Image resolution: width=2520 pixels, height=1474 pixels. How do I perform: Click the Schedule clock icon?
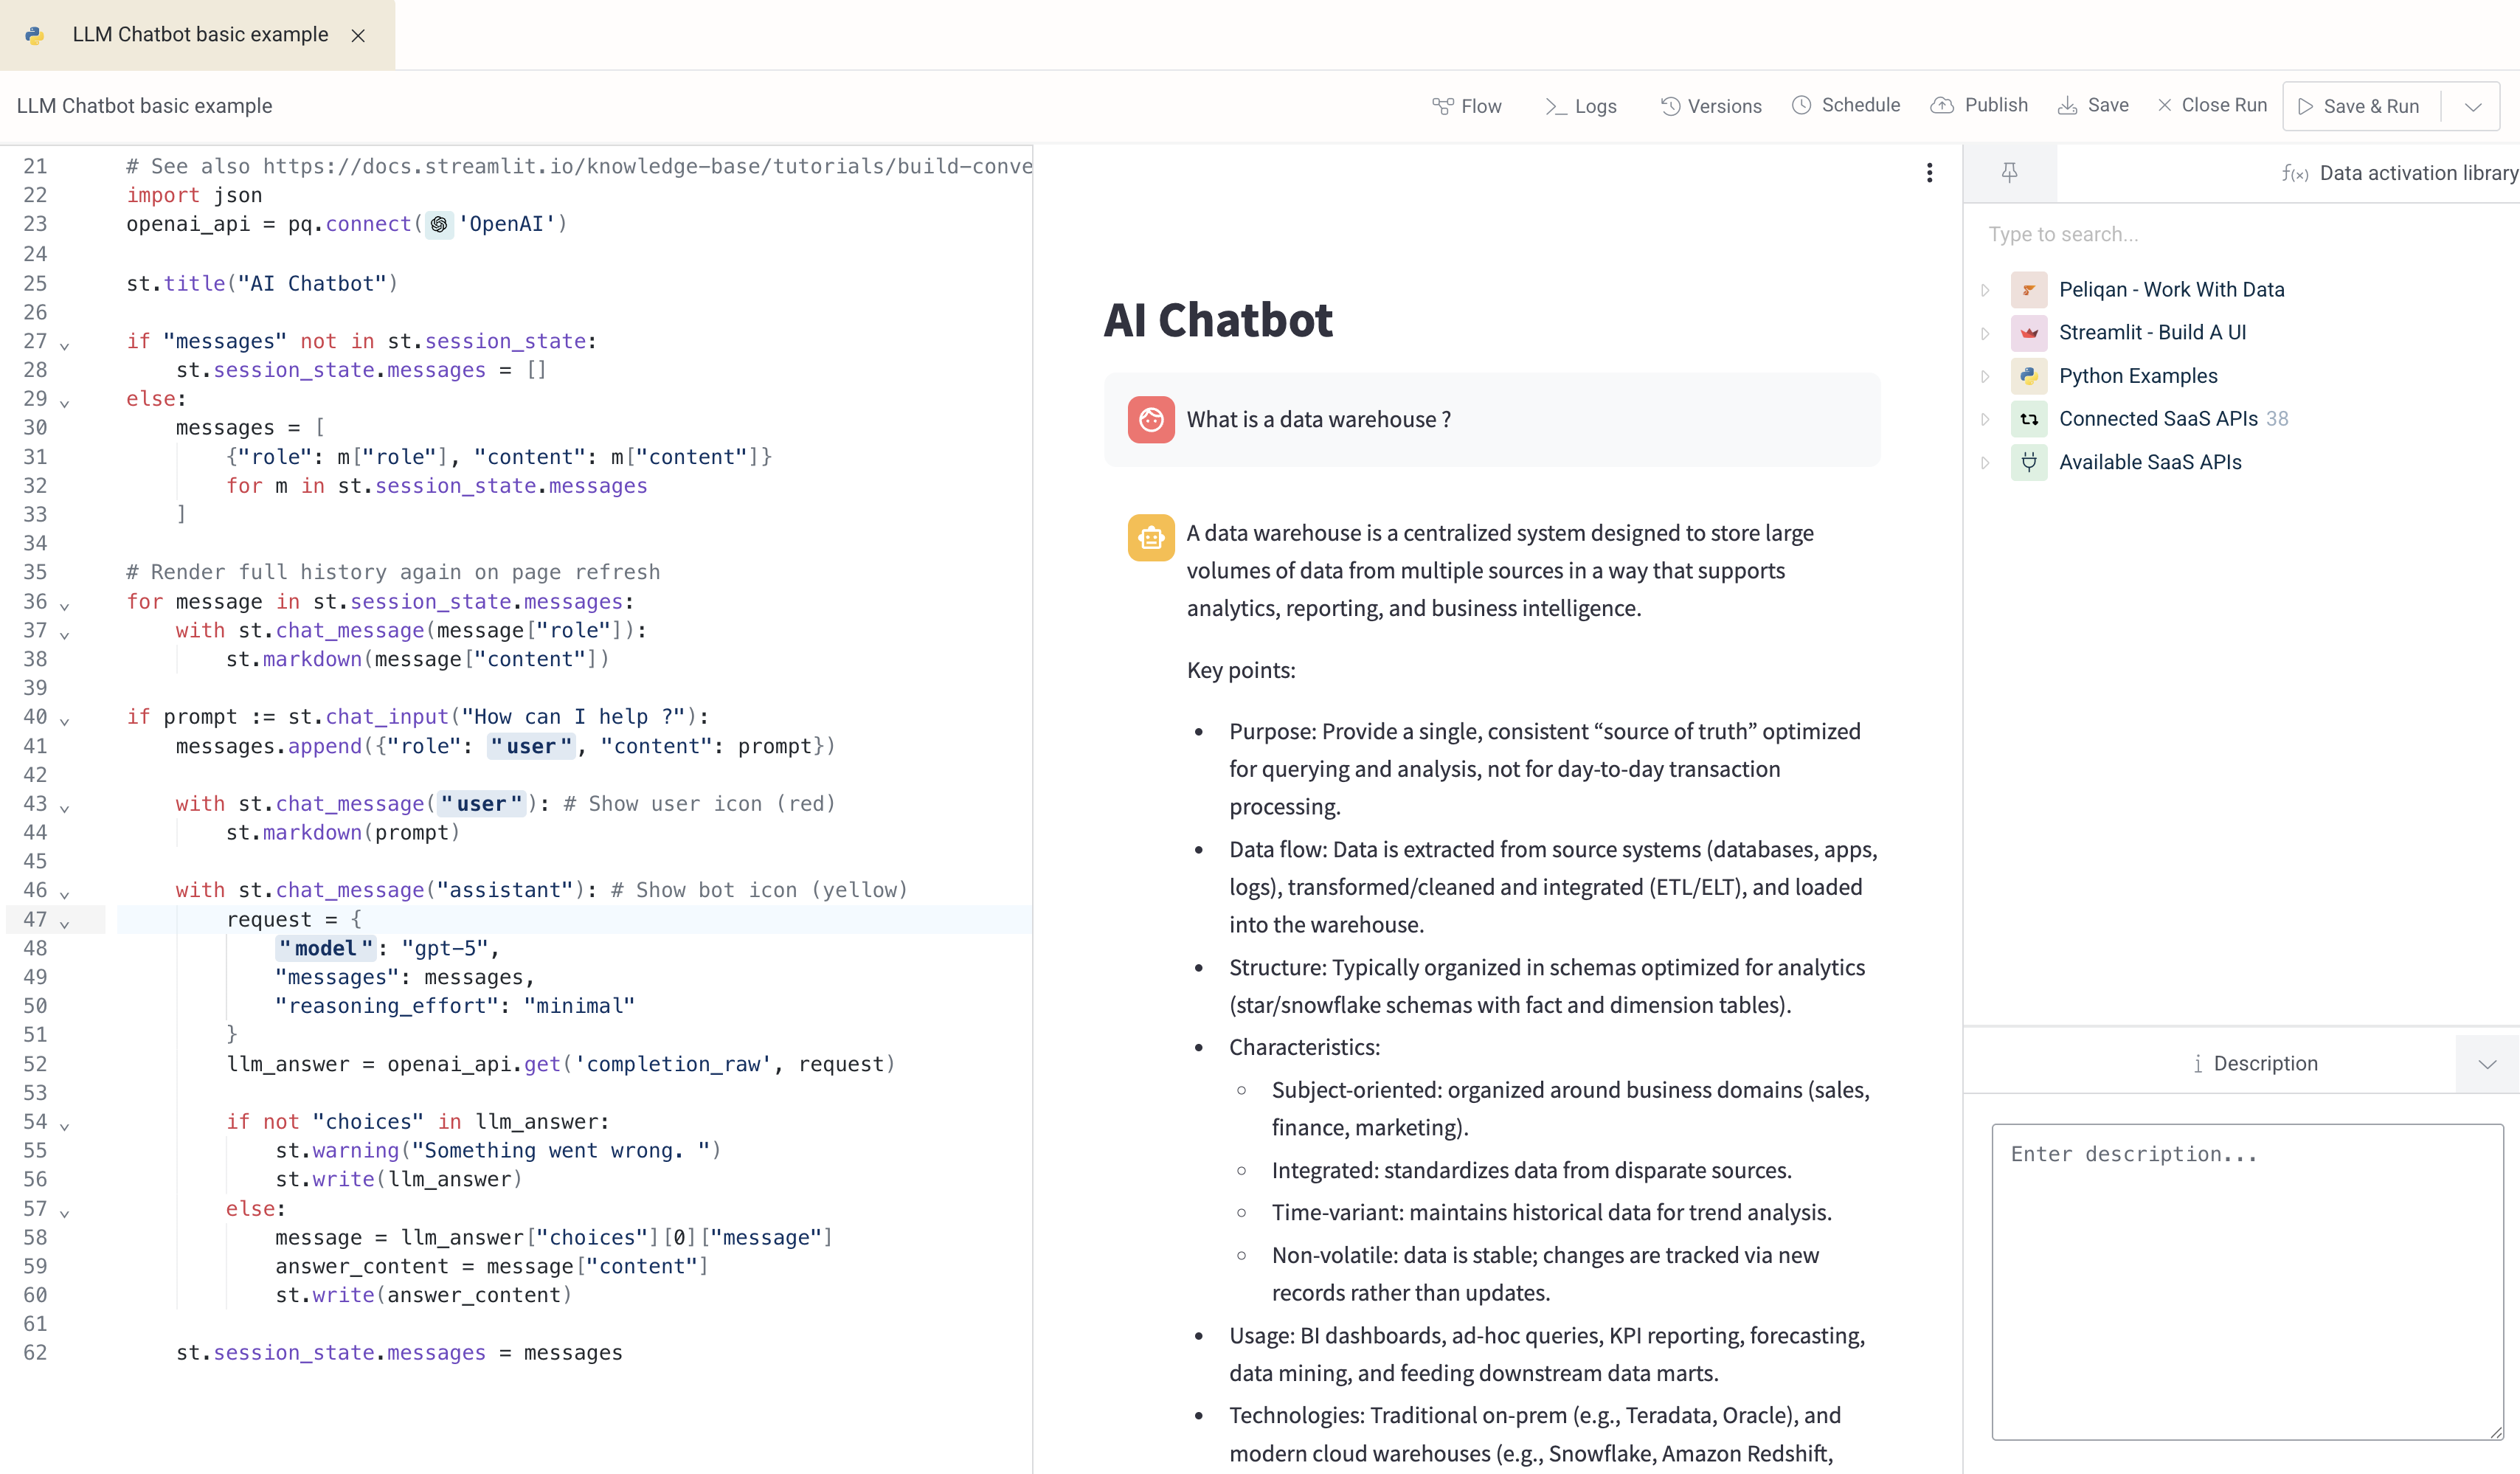click(x=1802, y=105)
